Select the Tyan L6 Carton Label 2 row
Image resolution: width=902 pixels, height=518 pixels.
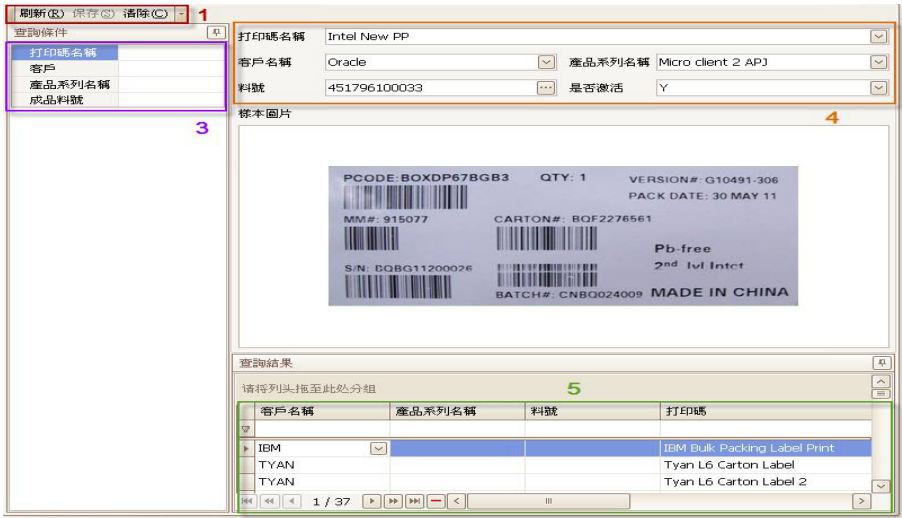tap(563, 482)
